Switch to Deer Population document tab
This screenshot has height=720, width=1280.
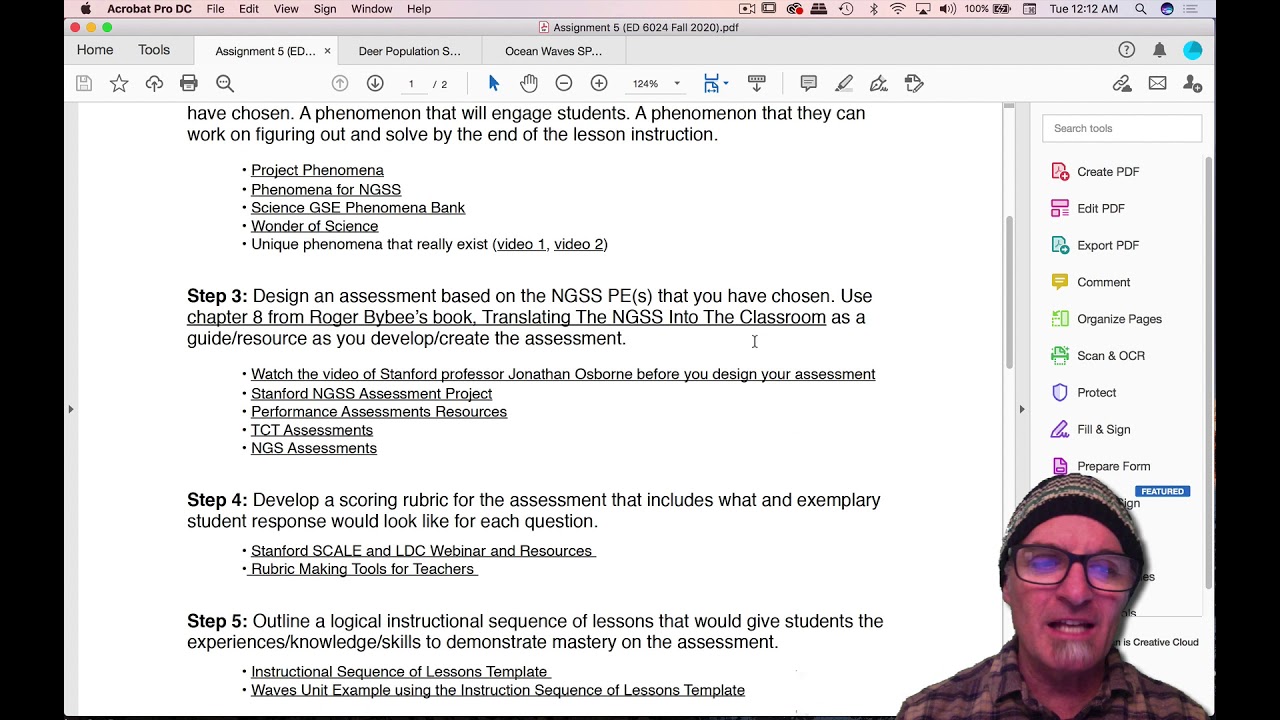point(409,51)
